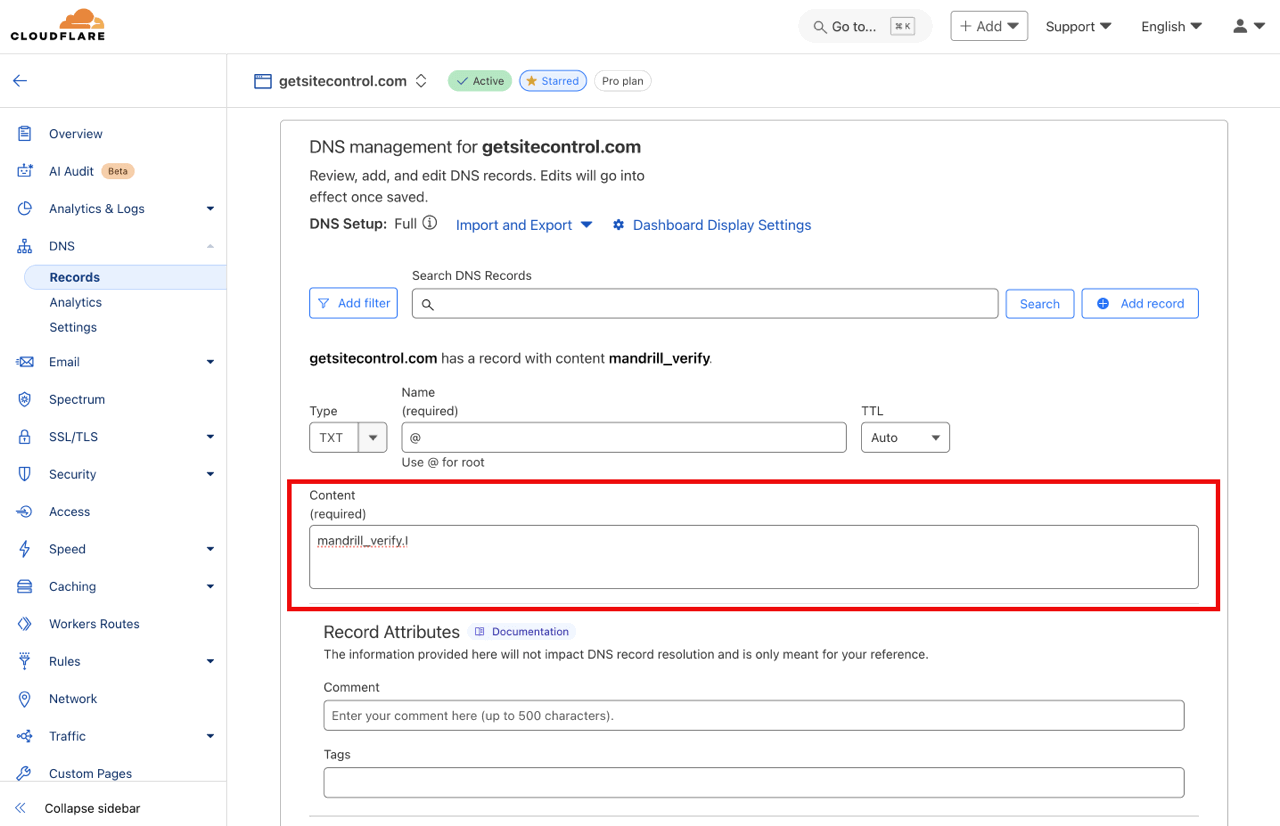
Task: Expand the Import and Export menu
Action: click(x=523, y=225)
